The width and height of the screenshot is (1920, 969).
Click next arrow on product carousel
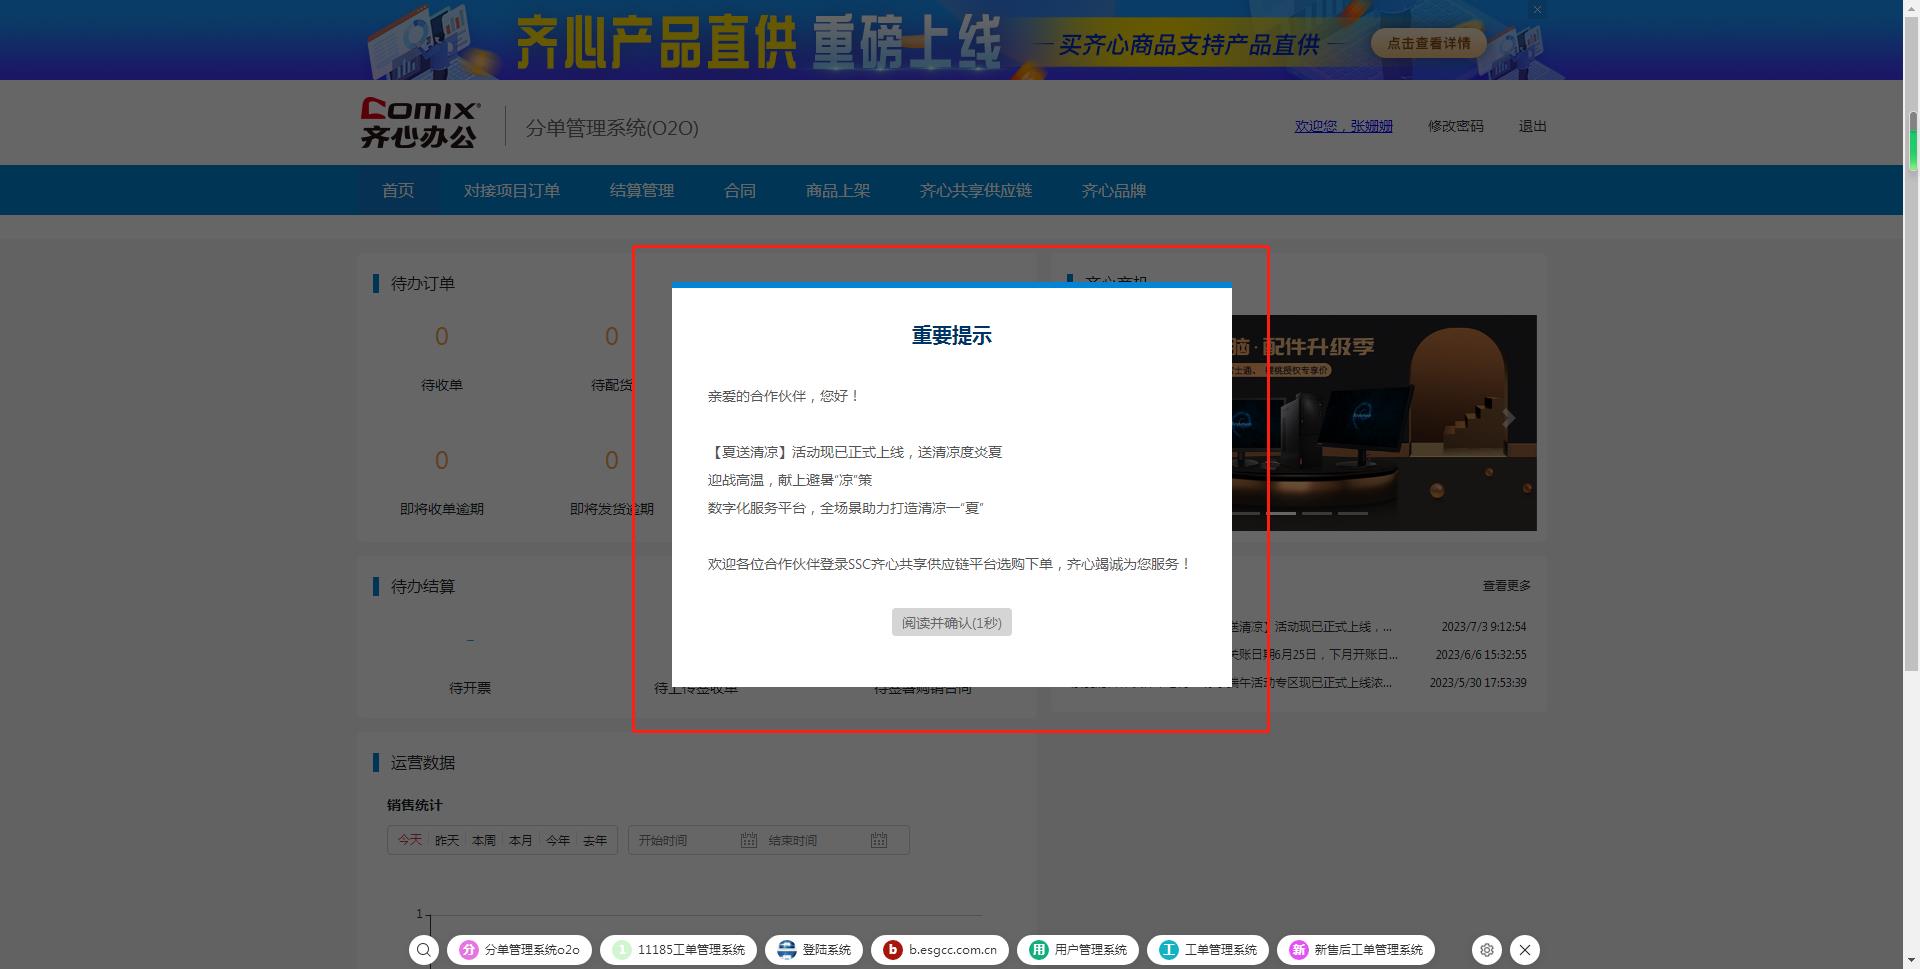tap(1508, 418)
